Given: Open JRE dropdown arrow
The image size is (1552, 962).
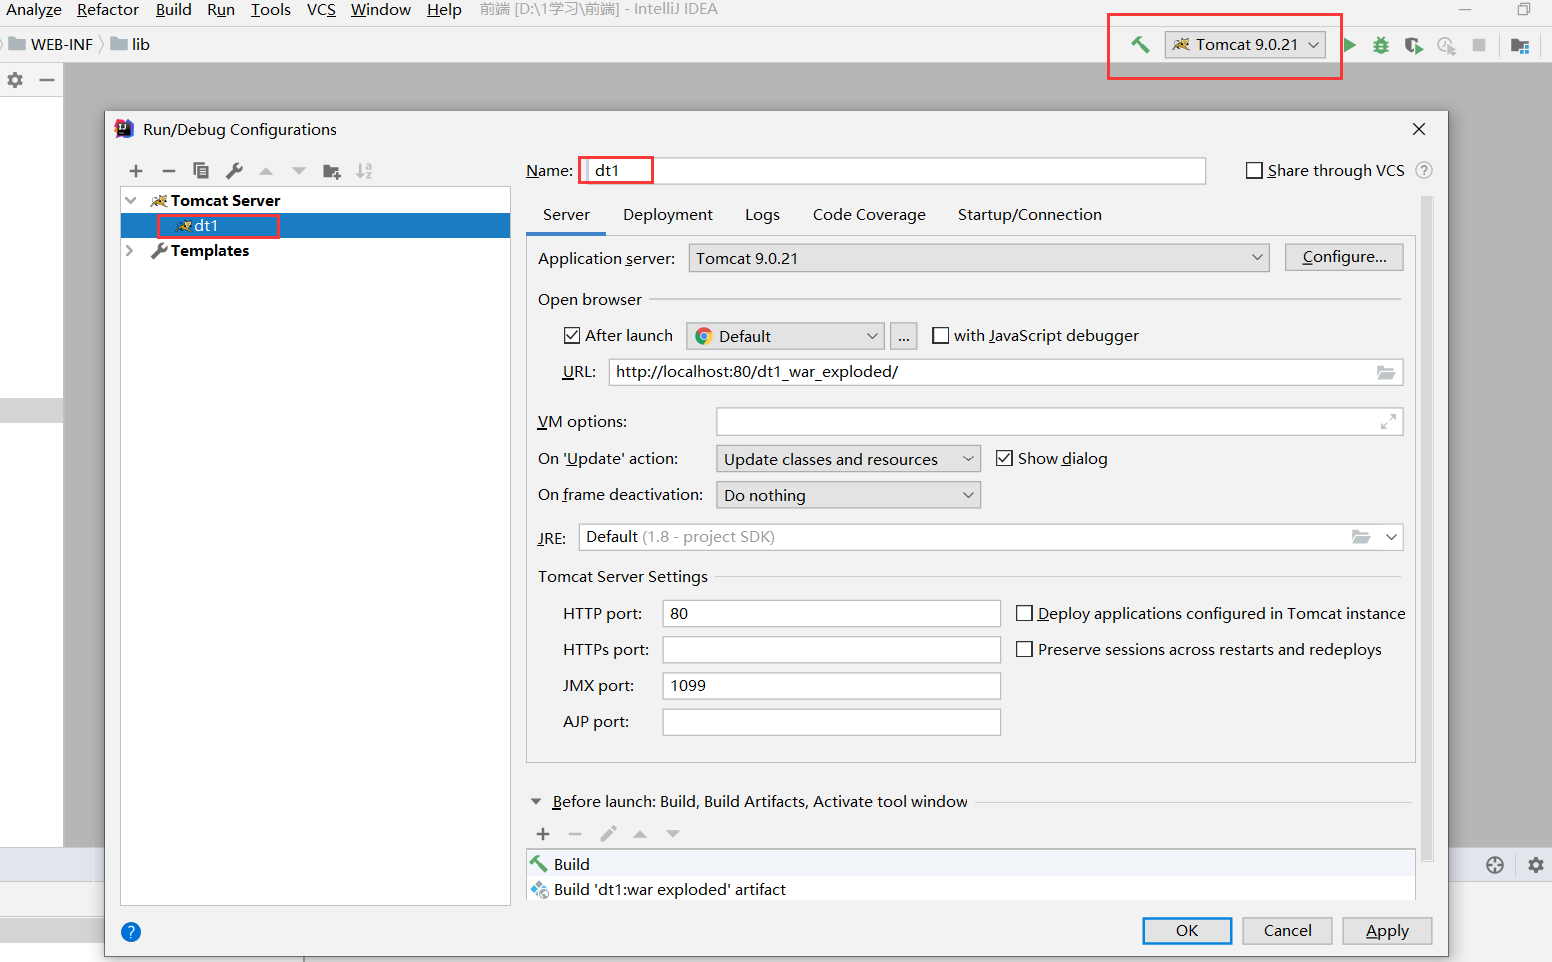Looking at the screenshot, I should (x=1391, y=537).
